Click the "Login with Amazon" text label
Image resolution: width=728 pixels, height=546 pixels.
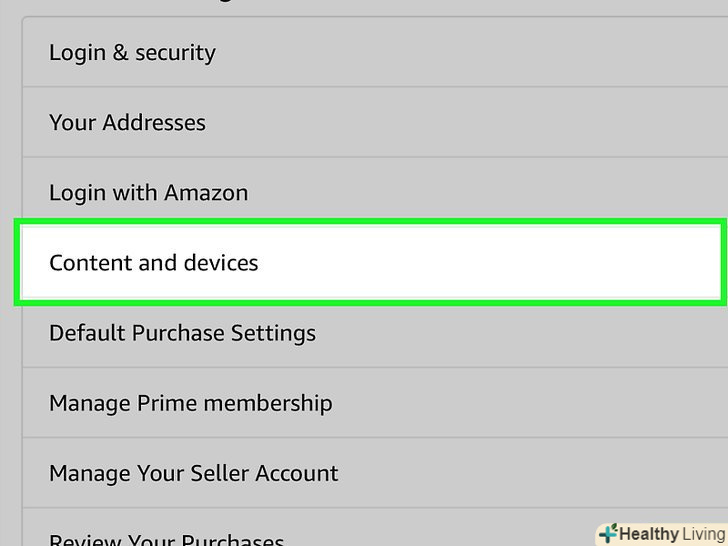tap(148, 193)
